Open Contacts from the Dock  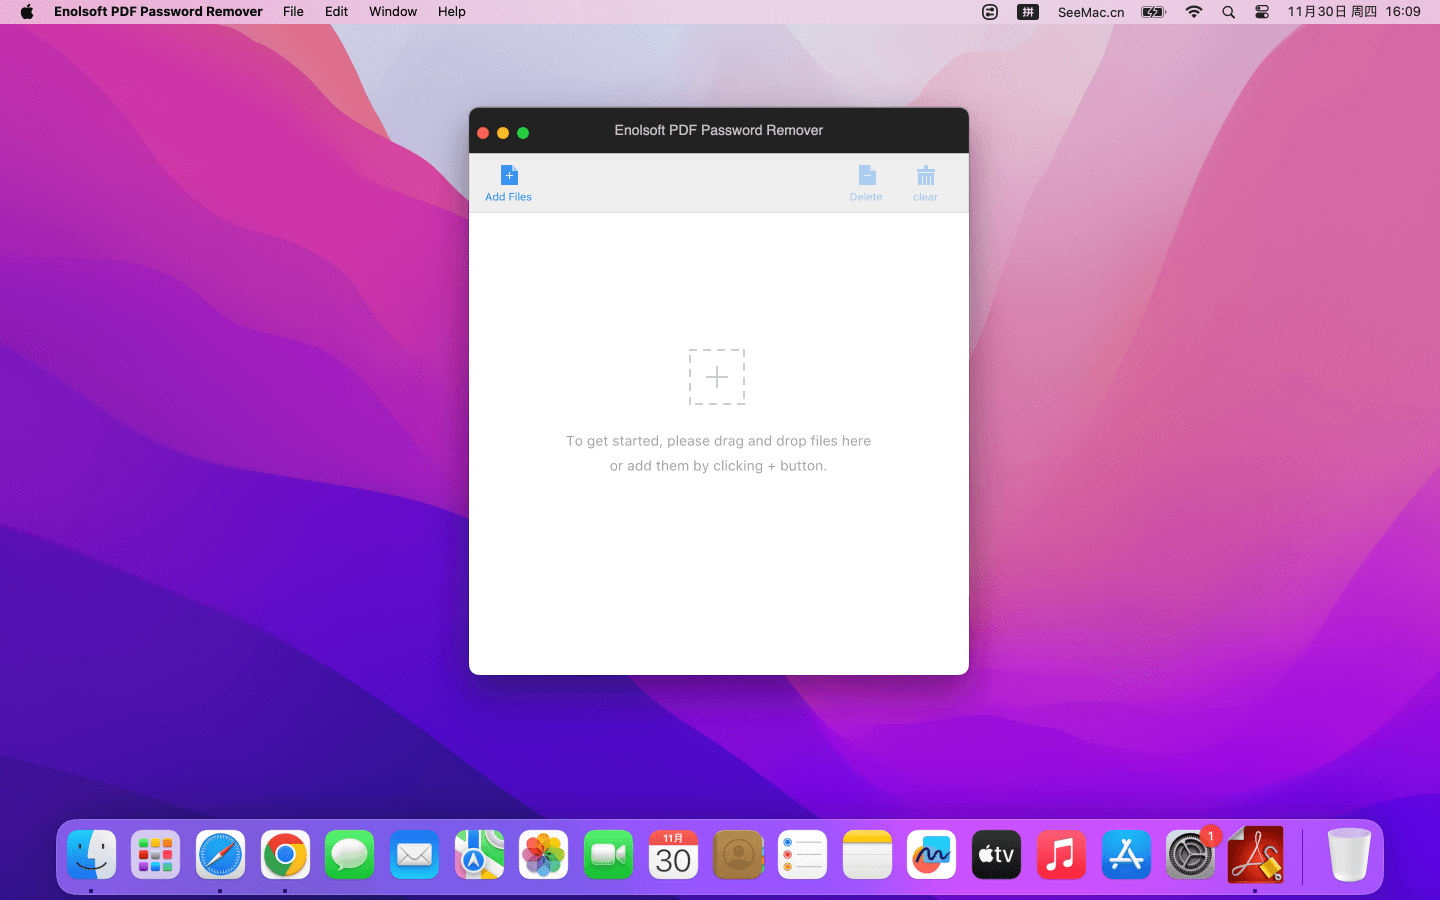coord(738,855)
